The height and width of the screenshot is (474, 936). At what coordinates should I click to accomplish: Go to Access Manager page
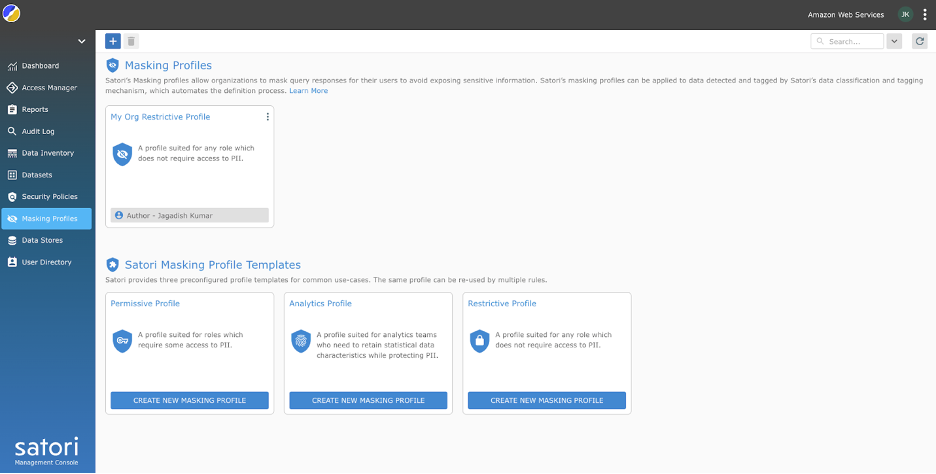[x=47, y=88]
